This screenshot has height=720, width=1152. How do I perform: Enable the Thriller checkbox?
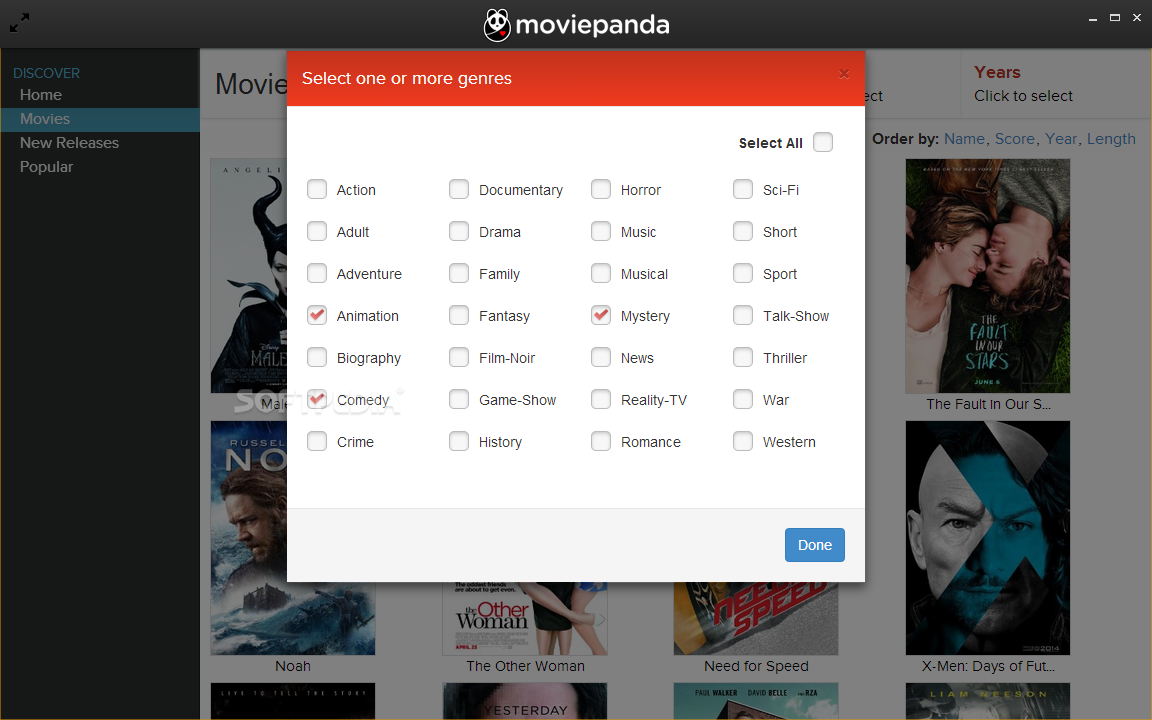point(743,356)
